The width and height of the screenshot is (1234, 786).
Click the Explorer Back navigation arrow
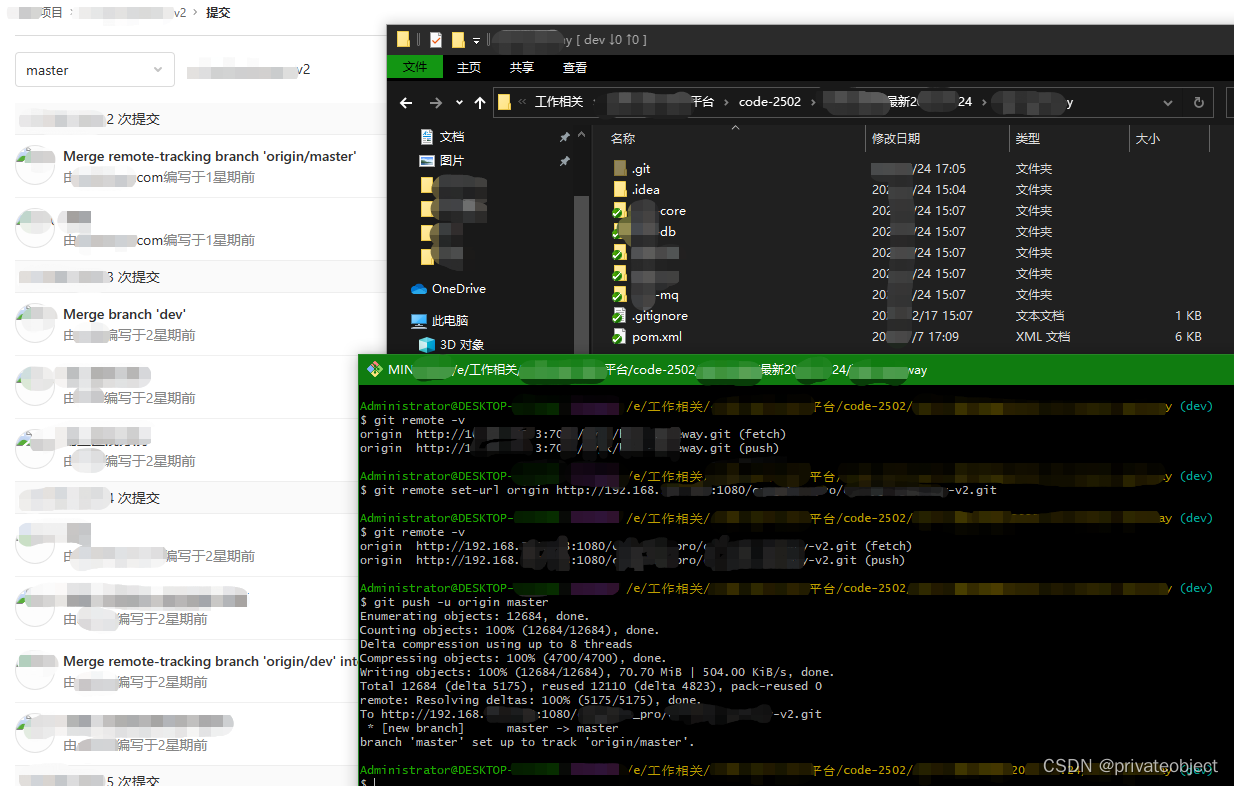406,103
